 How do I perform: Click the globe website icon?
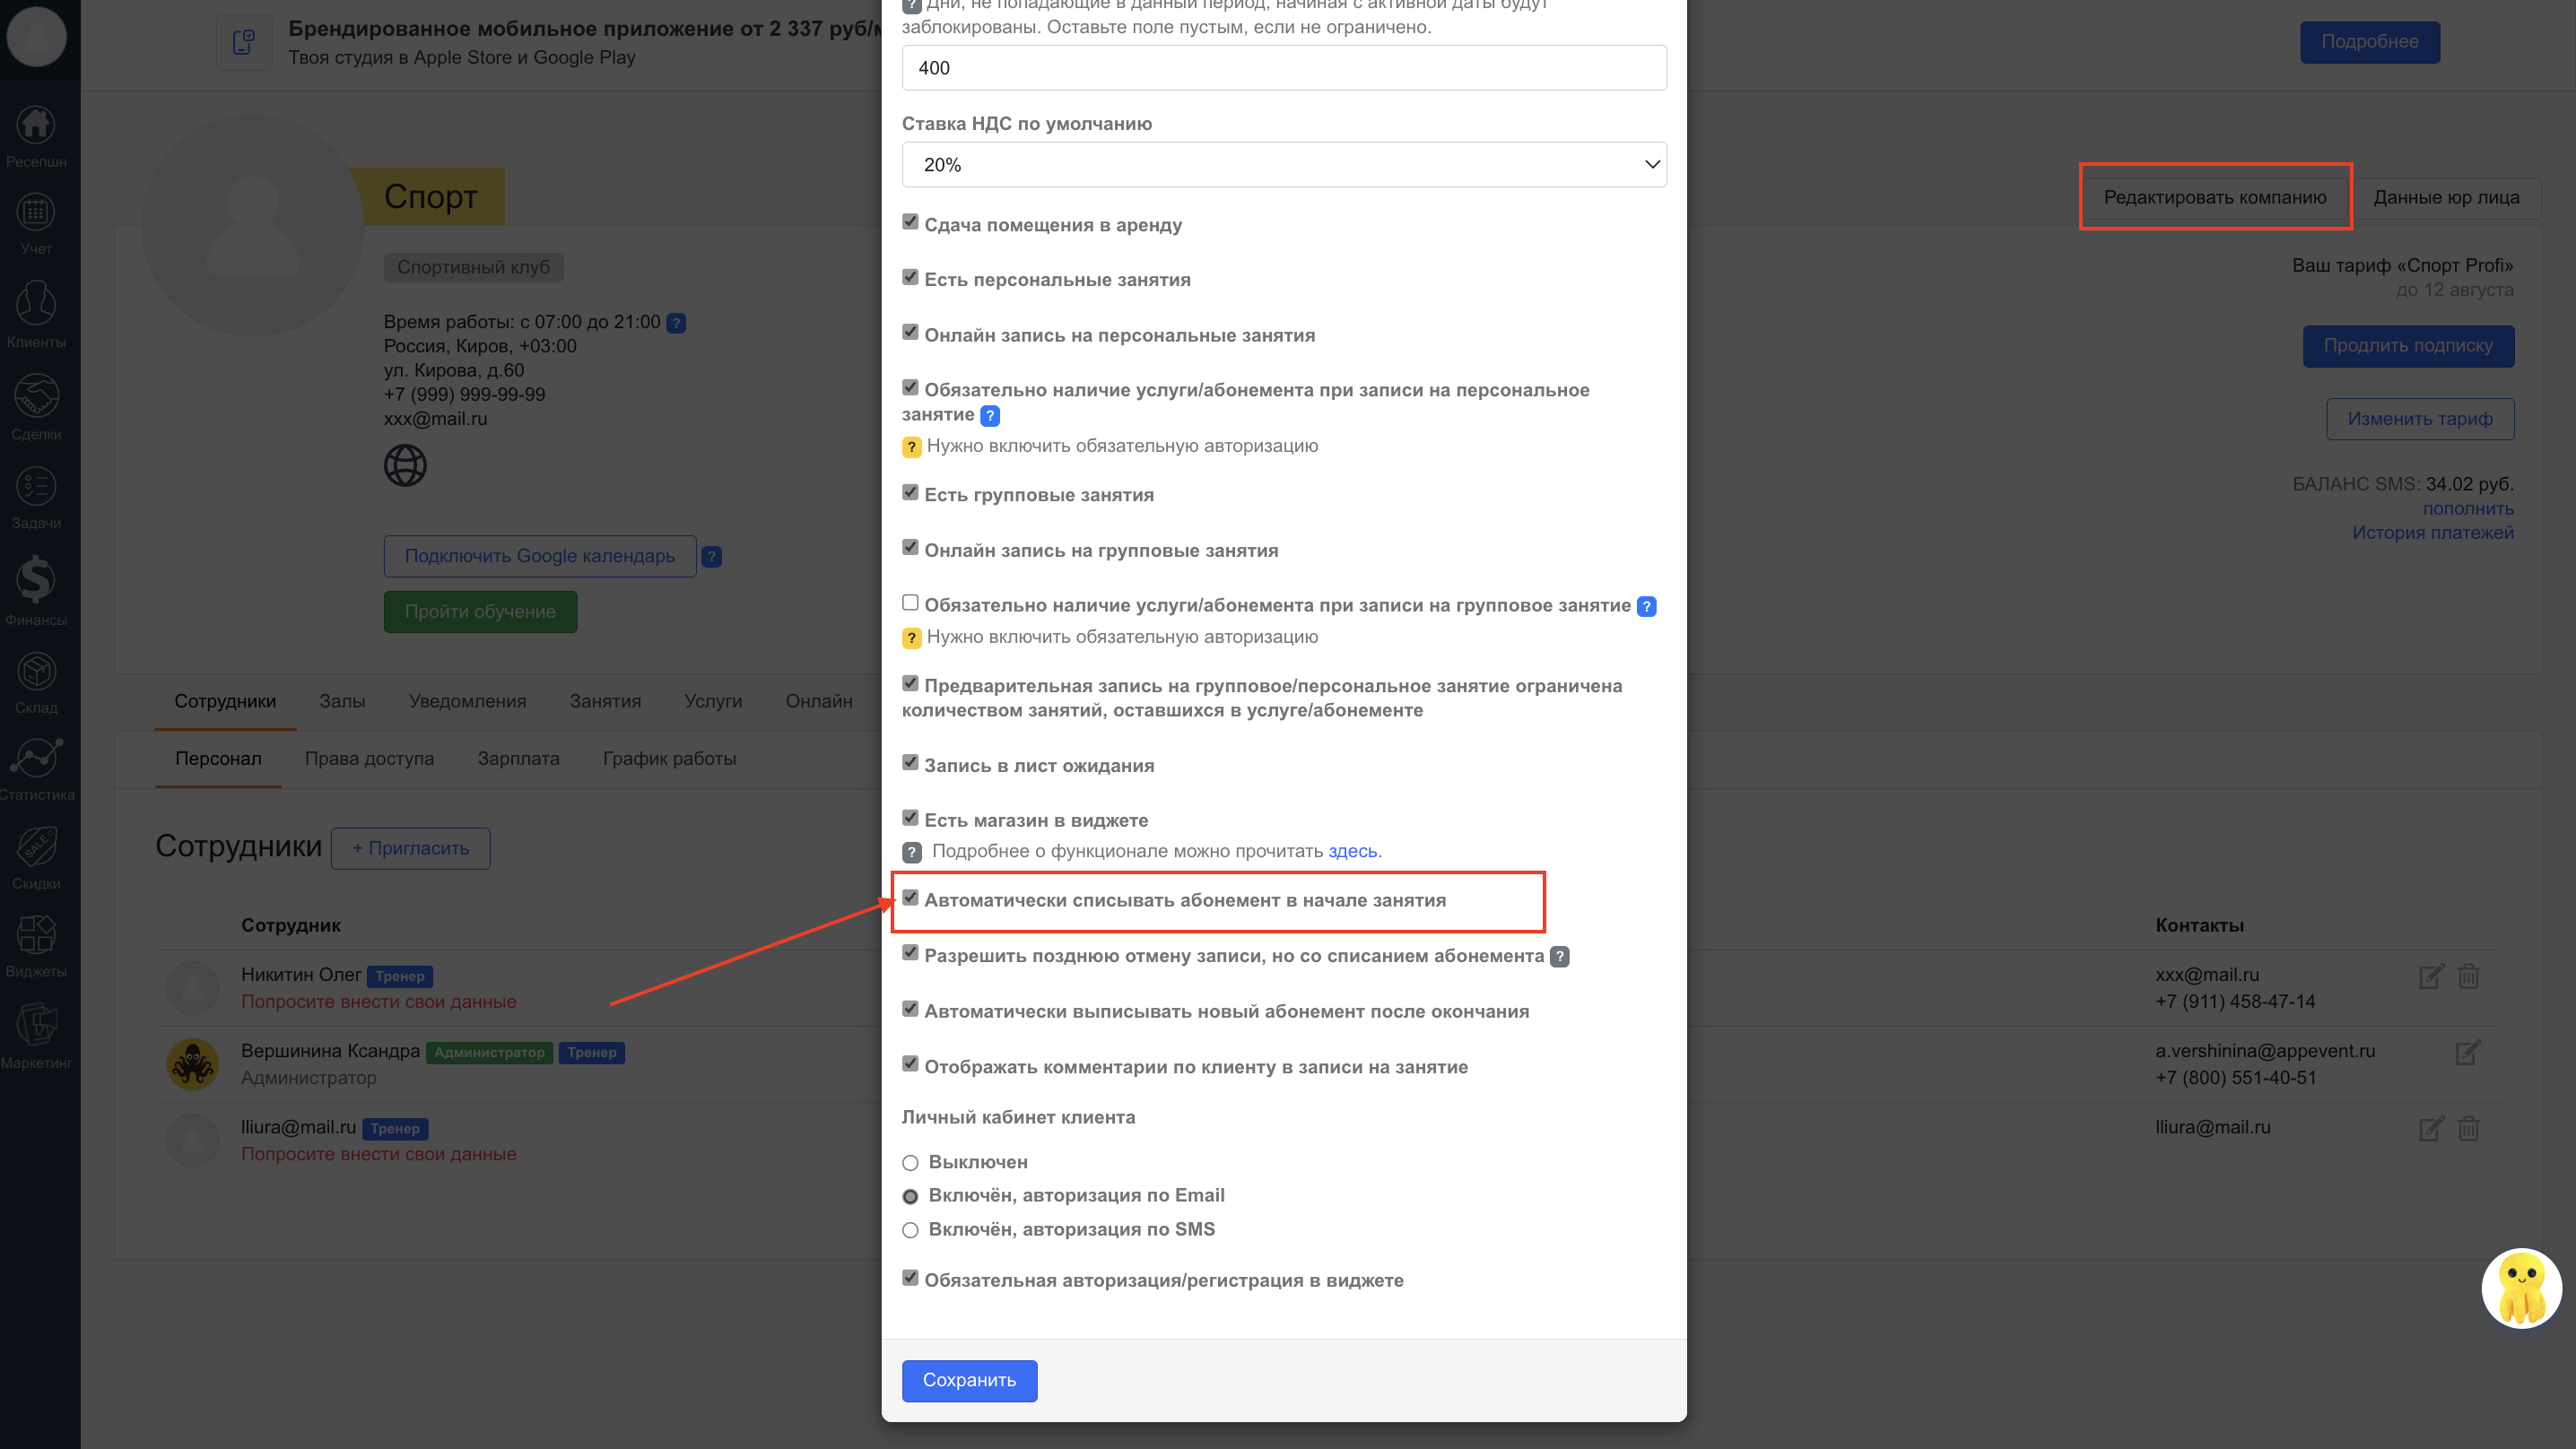[x=405, y=466]
